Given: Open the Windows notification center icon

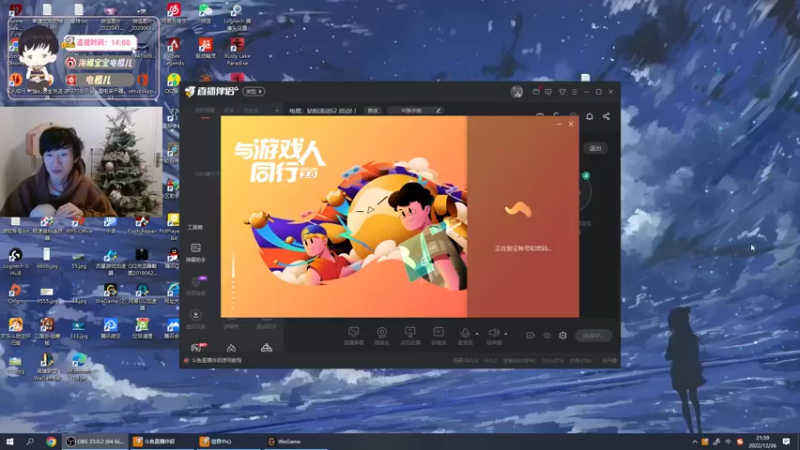Looking at the screenshot, I should [x=786, y=442].
